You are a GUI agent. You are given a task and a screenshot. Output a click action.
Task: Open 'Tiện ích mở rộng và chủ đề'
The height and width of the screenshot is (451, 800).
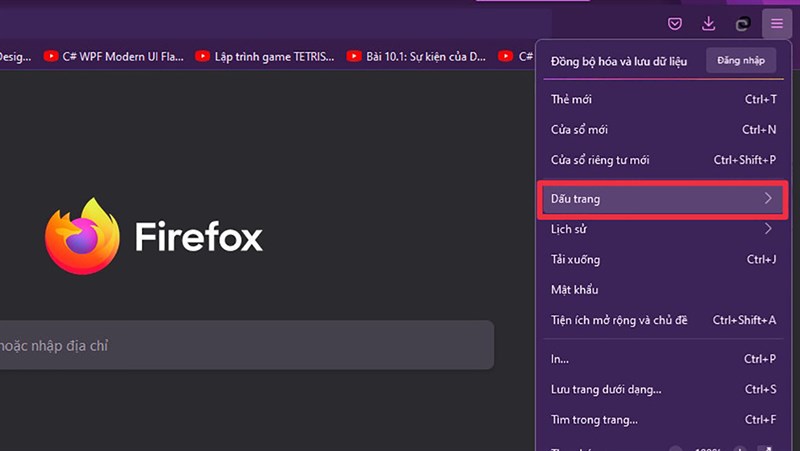[663, 320]
